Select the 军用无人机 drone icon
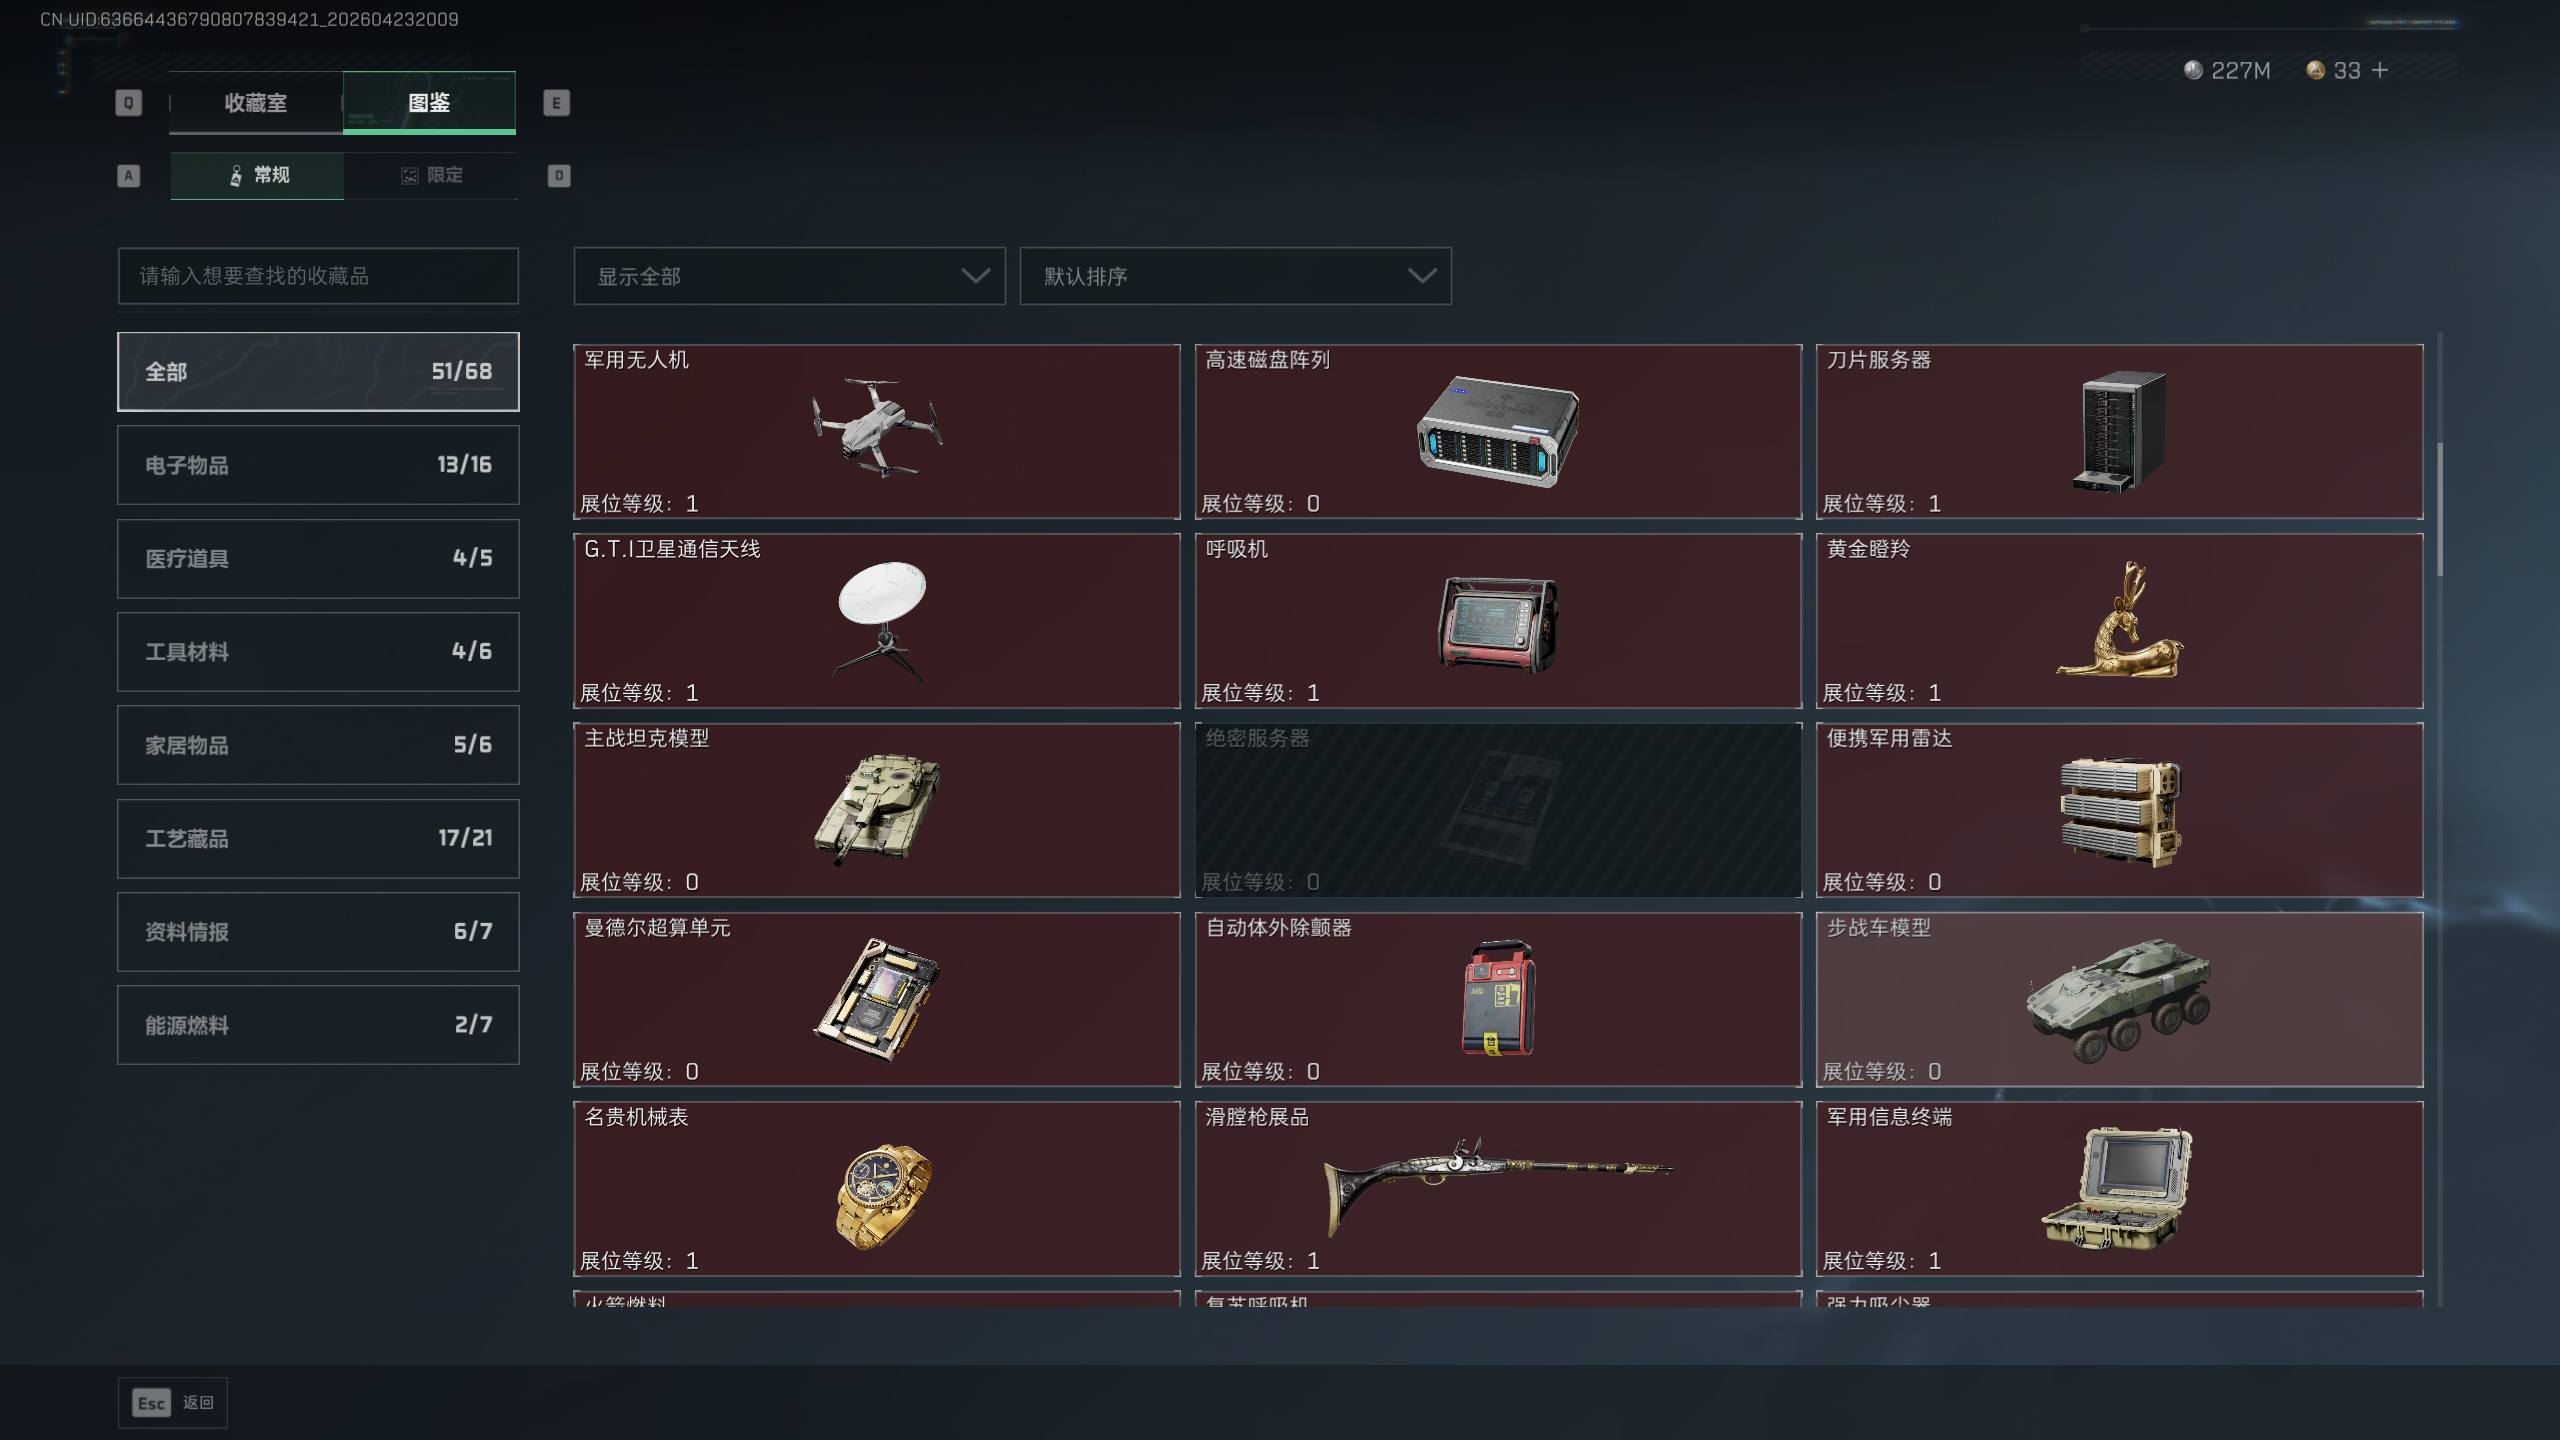 877,427
